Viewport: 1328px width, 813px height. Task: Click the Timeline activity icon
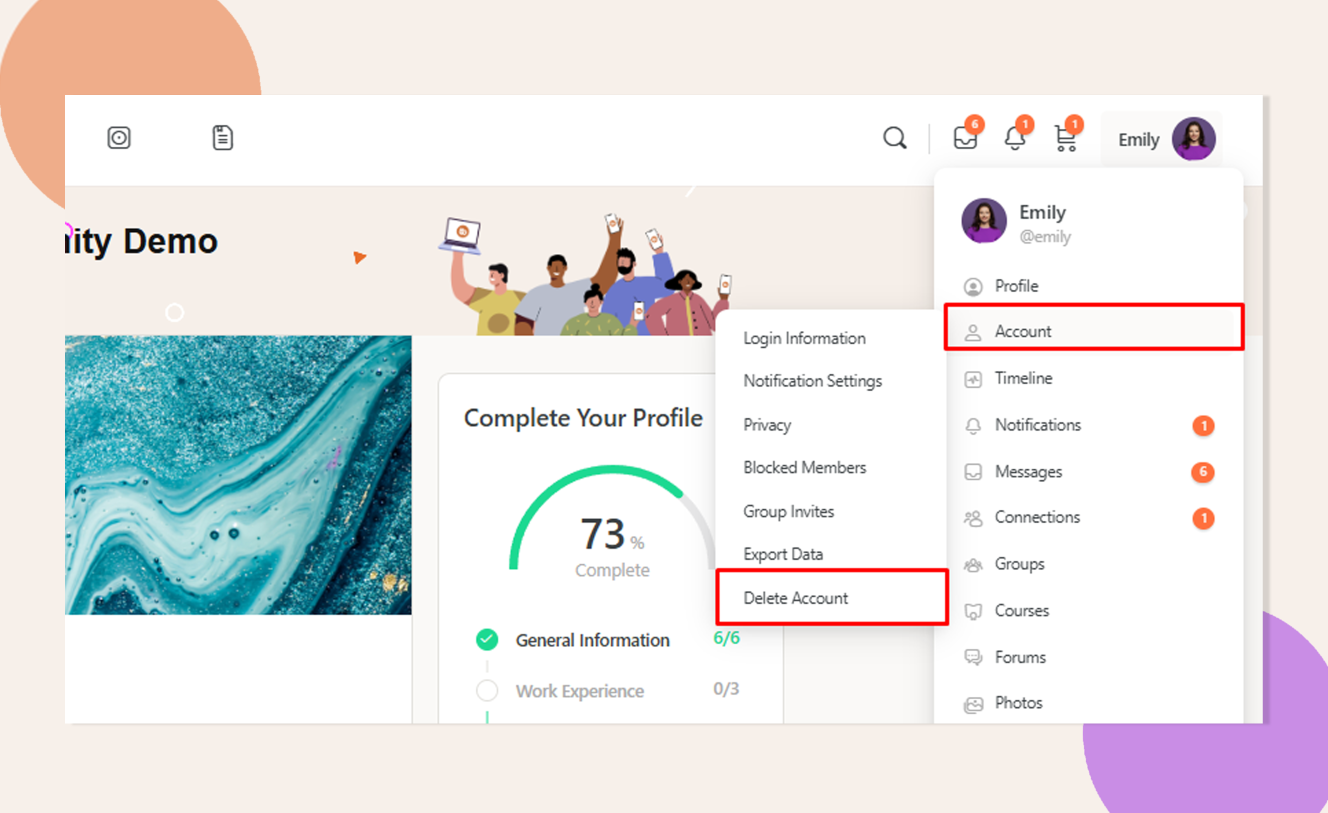point(973,379)
